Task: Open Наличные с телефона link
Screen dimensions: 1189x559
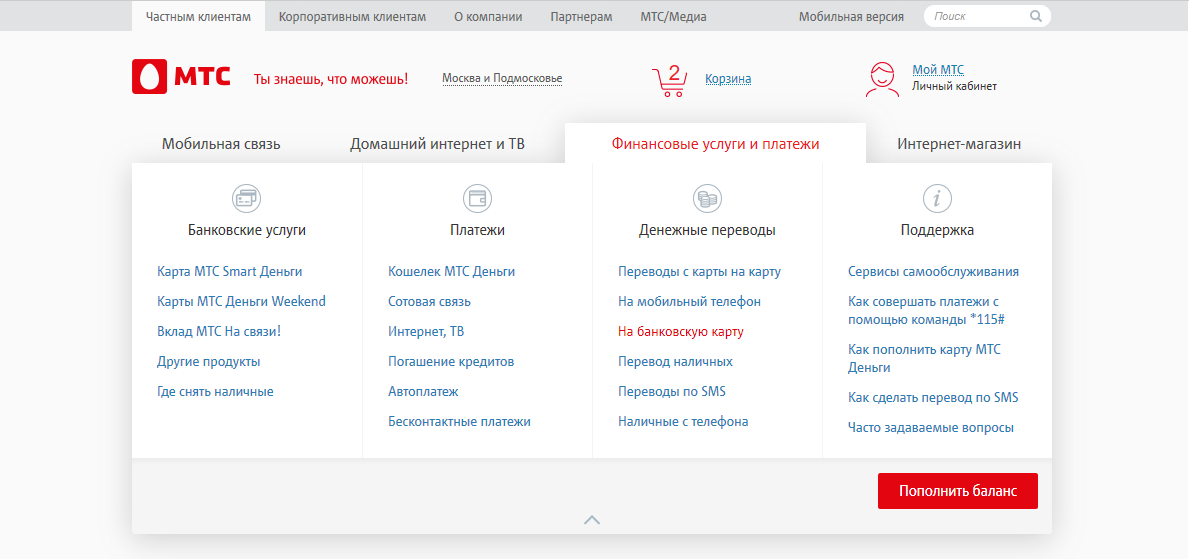Action: pyautogui.click(x=683, y=422)
